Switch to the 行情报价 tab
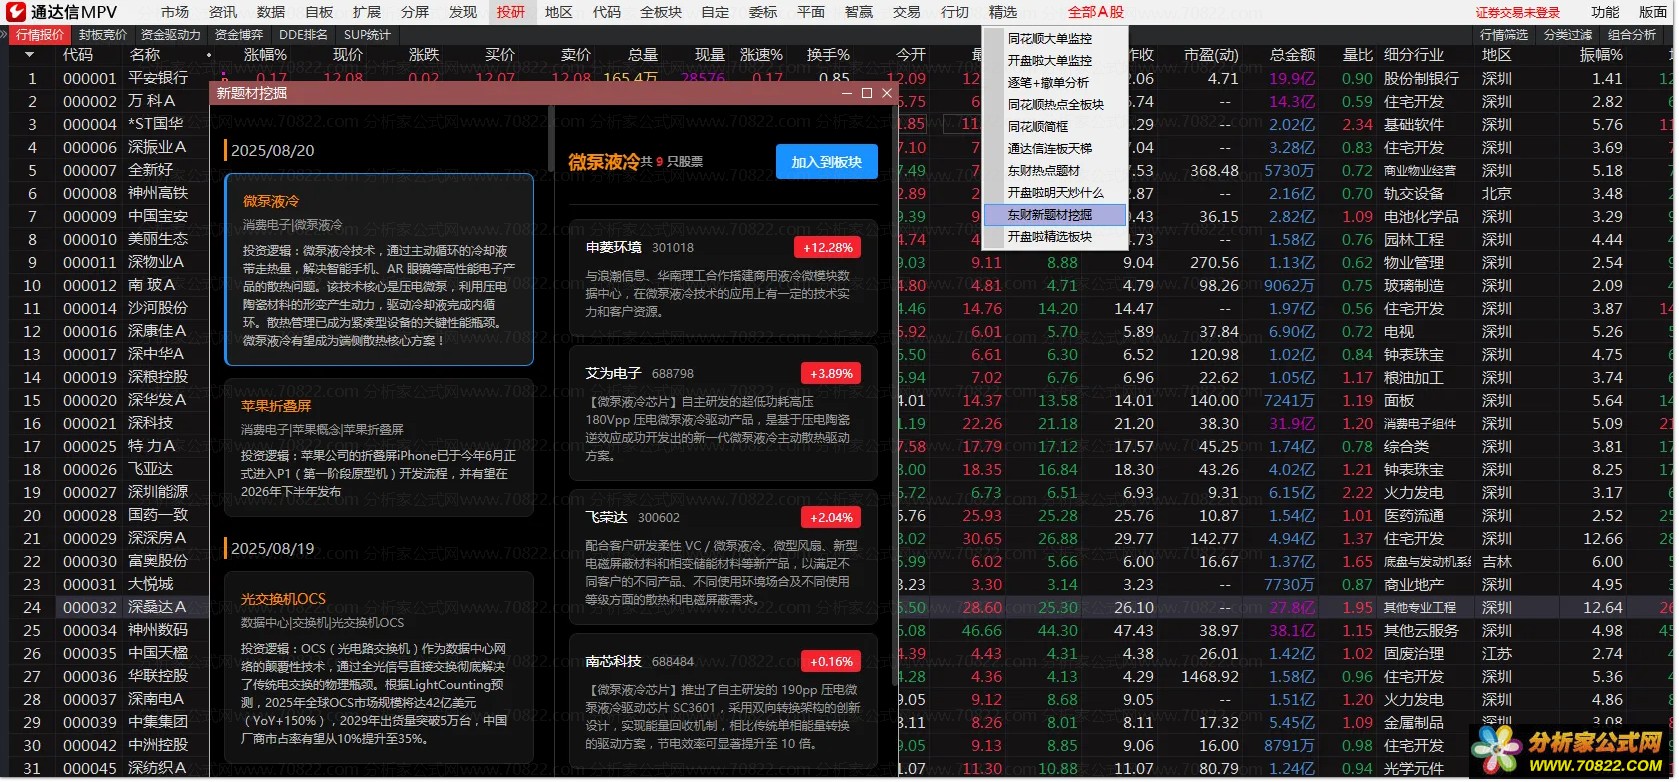The width and height of the screenshot is (1679, 782). pos(40,35)
